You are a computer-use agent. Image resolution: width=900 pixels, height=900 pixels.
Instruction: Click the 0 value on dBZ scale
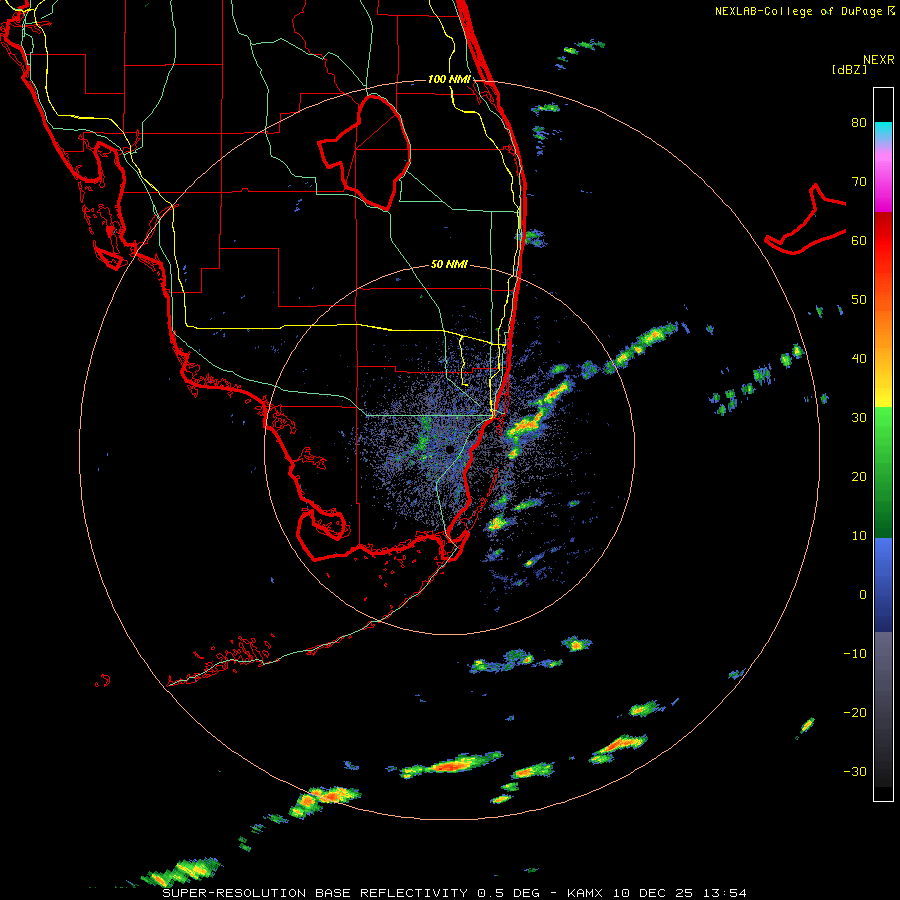click(x=863, y=595)
